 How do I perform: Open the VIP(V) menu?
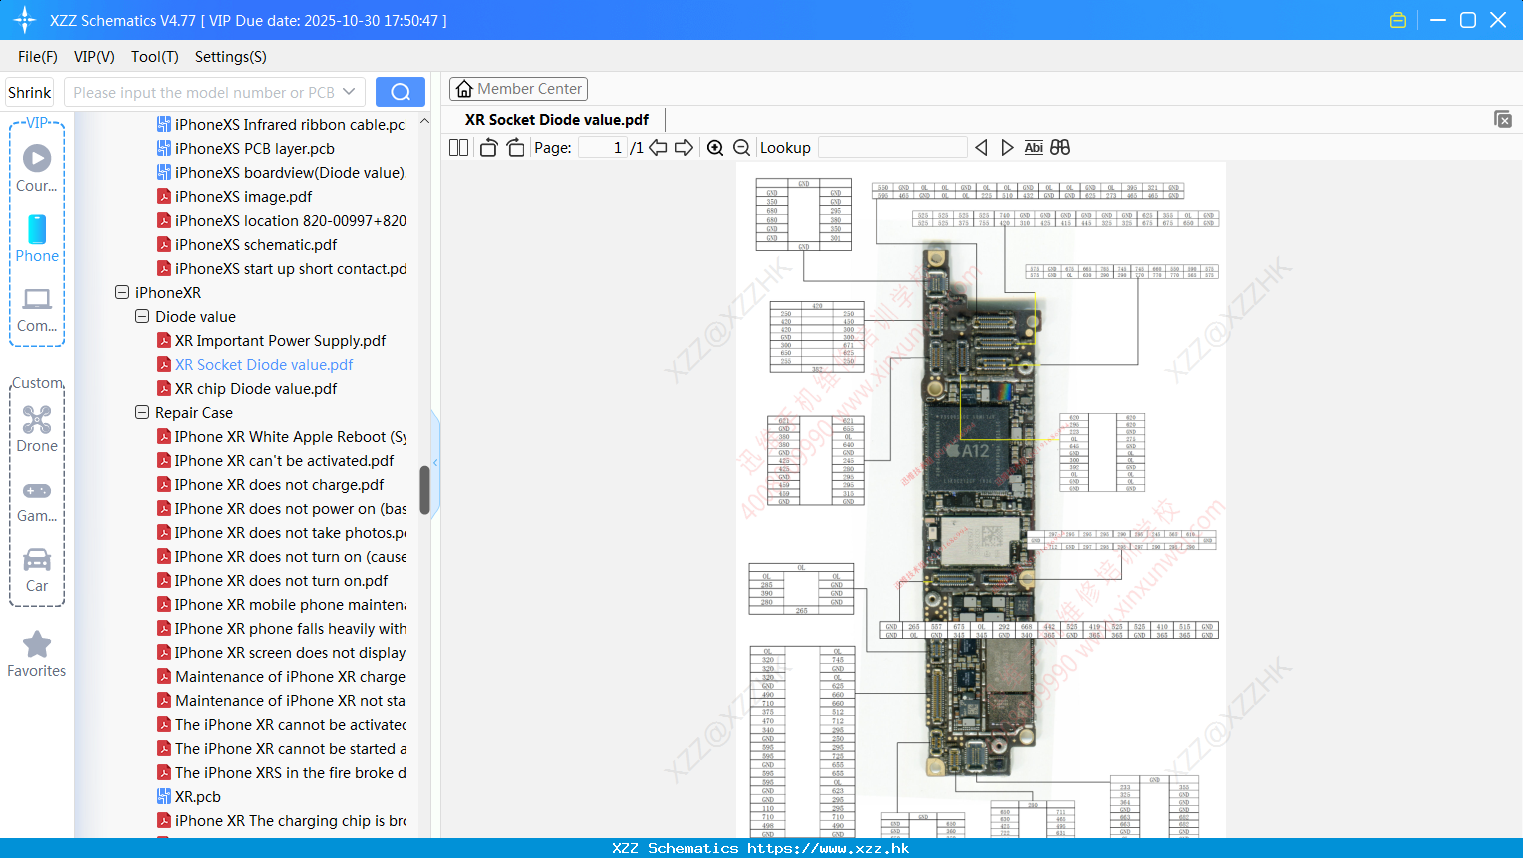(x=94, y=57)
